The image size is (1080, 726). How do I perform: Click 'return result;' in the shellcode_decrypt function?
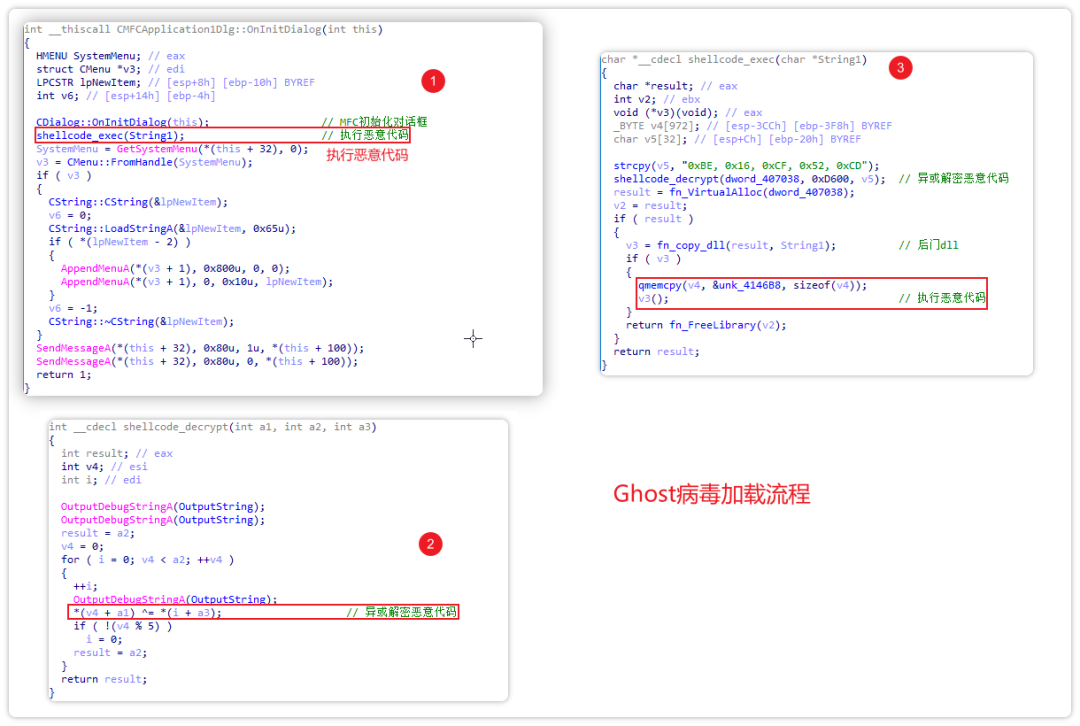[104, 679]
